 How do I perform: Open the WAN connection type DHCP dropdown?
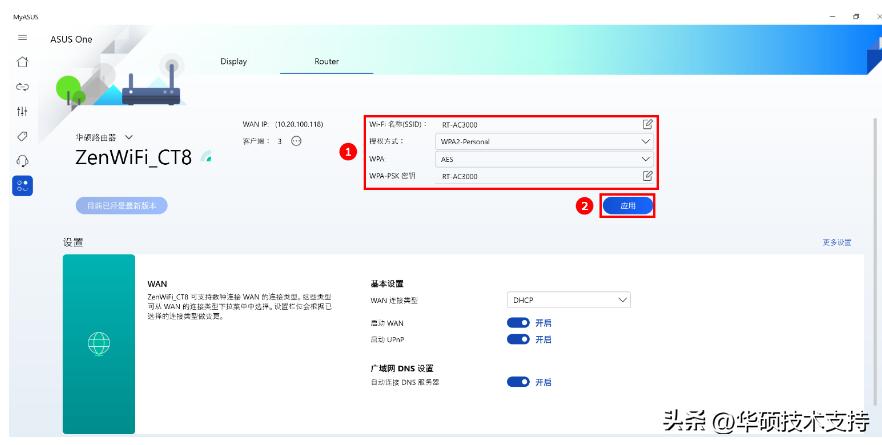pos(569,300)
